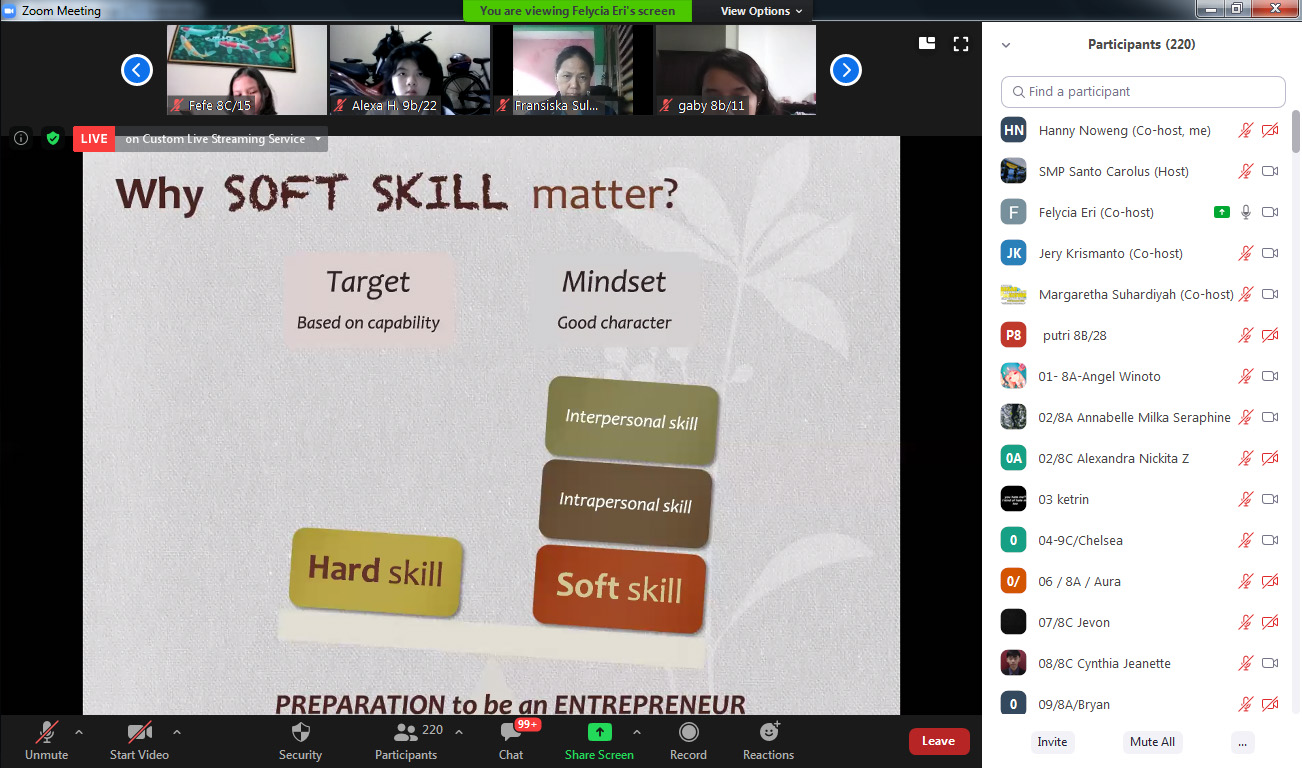Click the Invite button
Screen dimensions: 1302x768
[x=1052, y=742]
